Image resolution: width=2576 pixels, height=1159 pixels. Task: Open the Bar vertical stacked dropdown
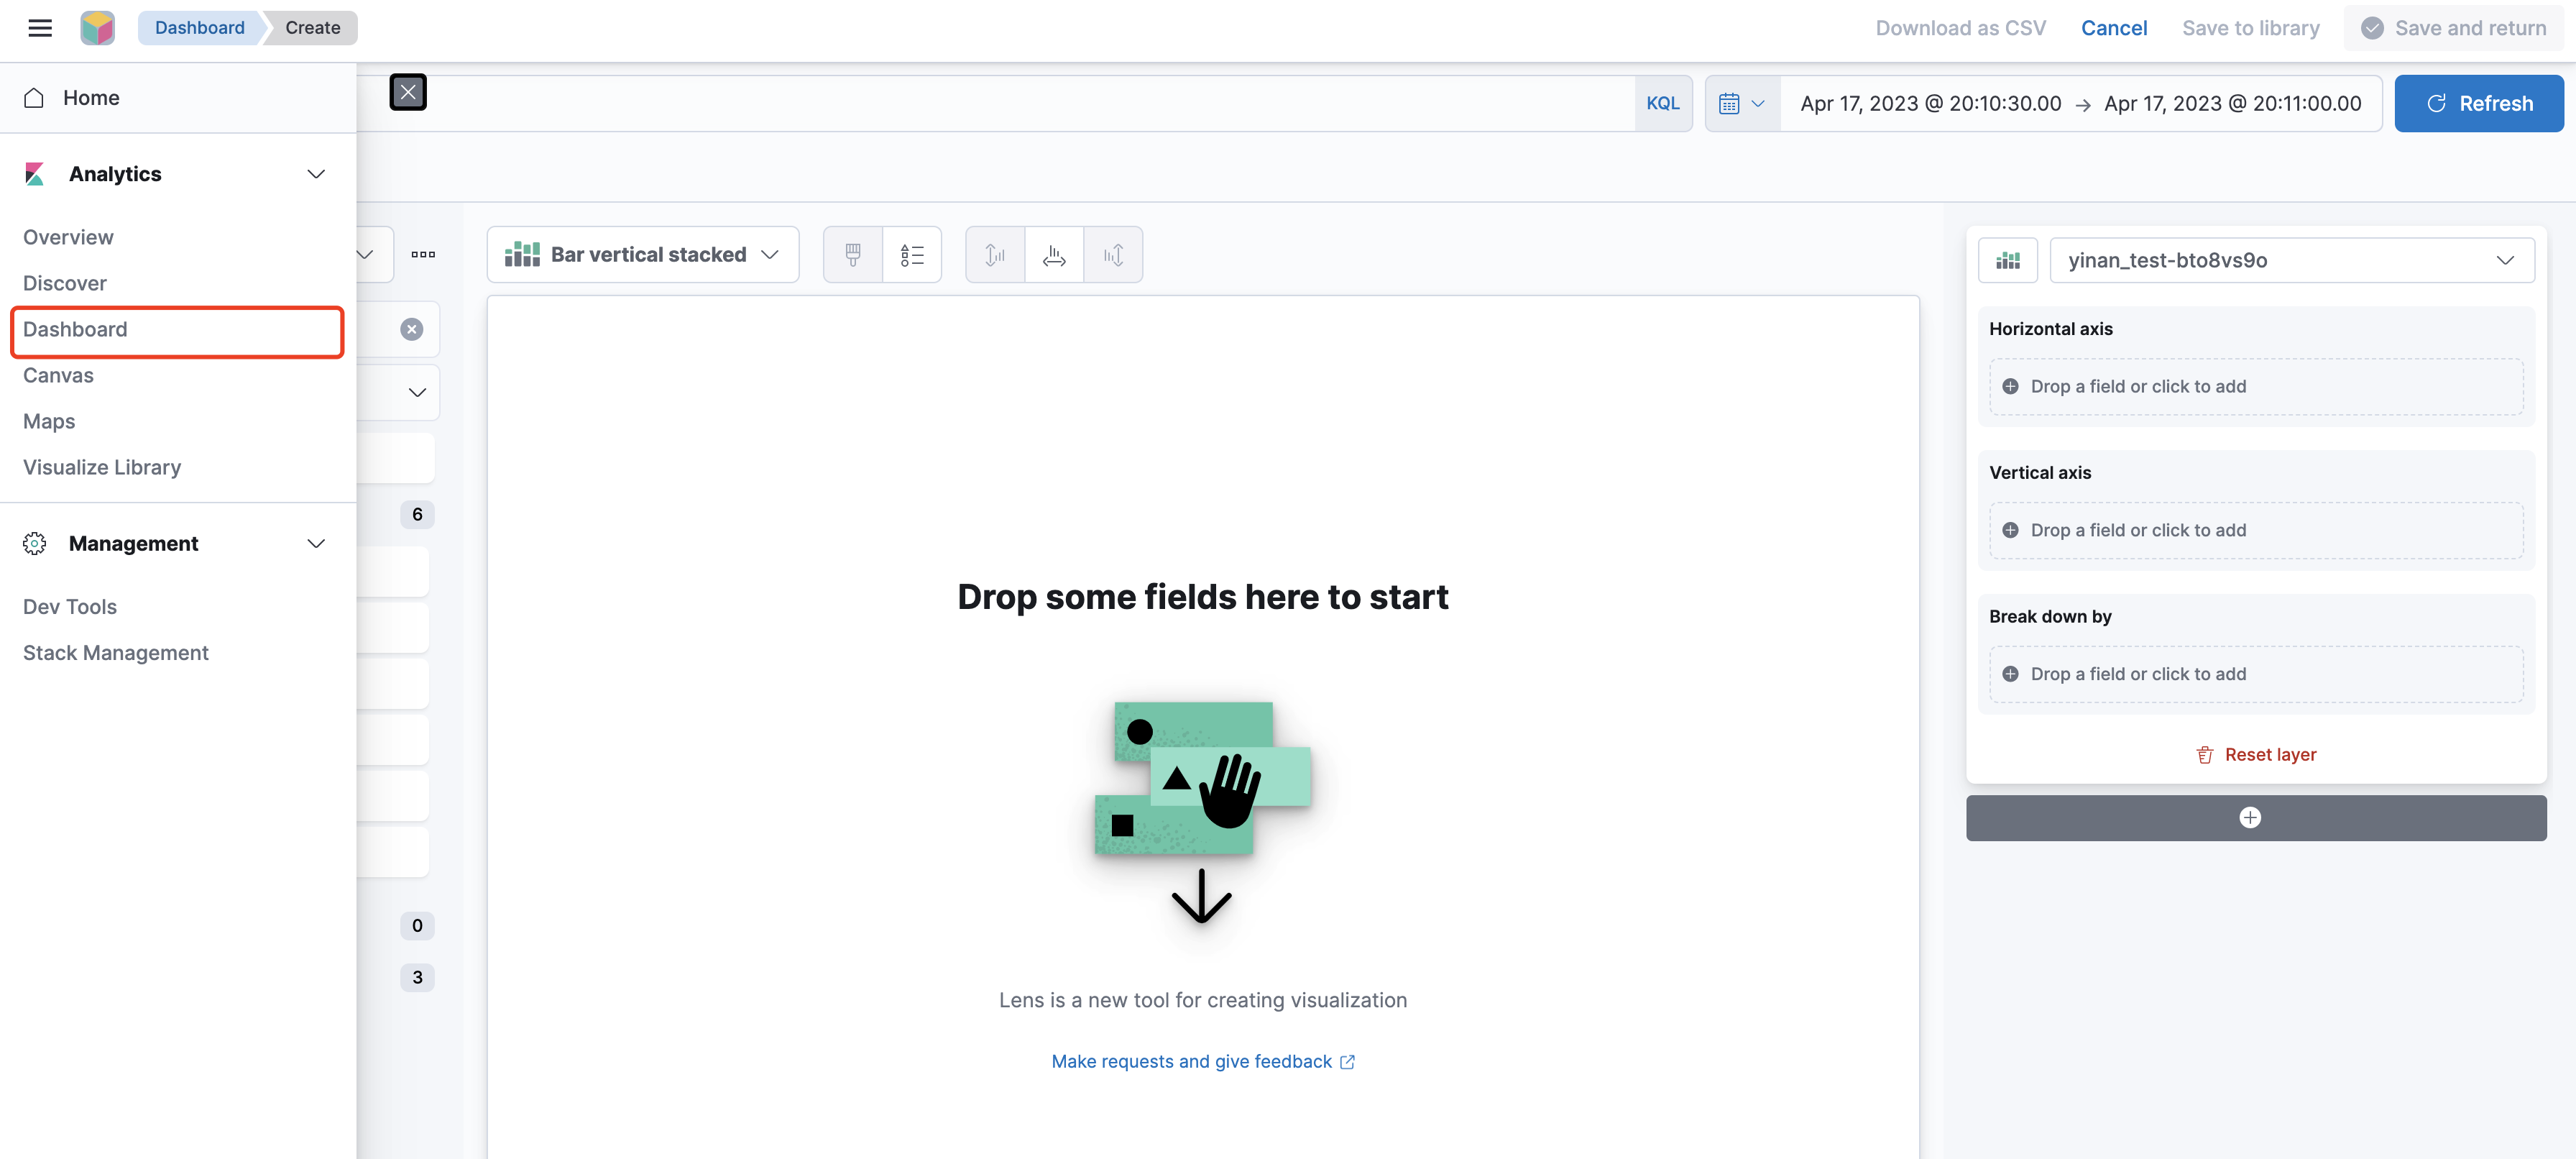pyautogui.click(x=642, y=255)
